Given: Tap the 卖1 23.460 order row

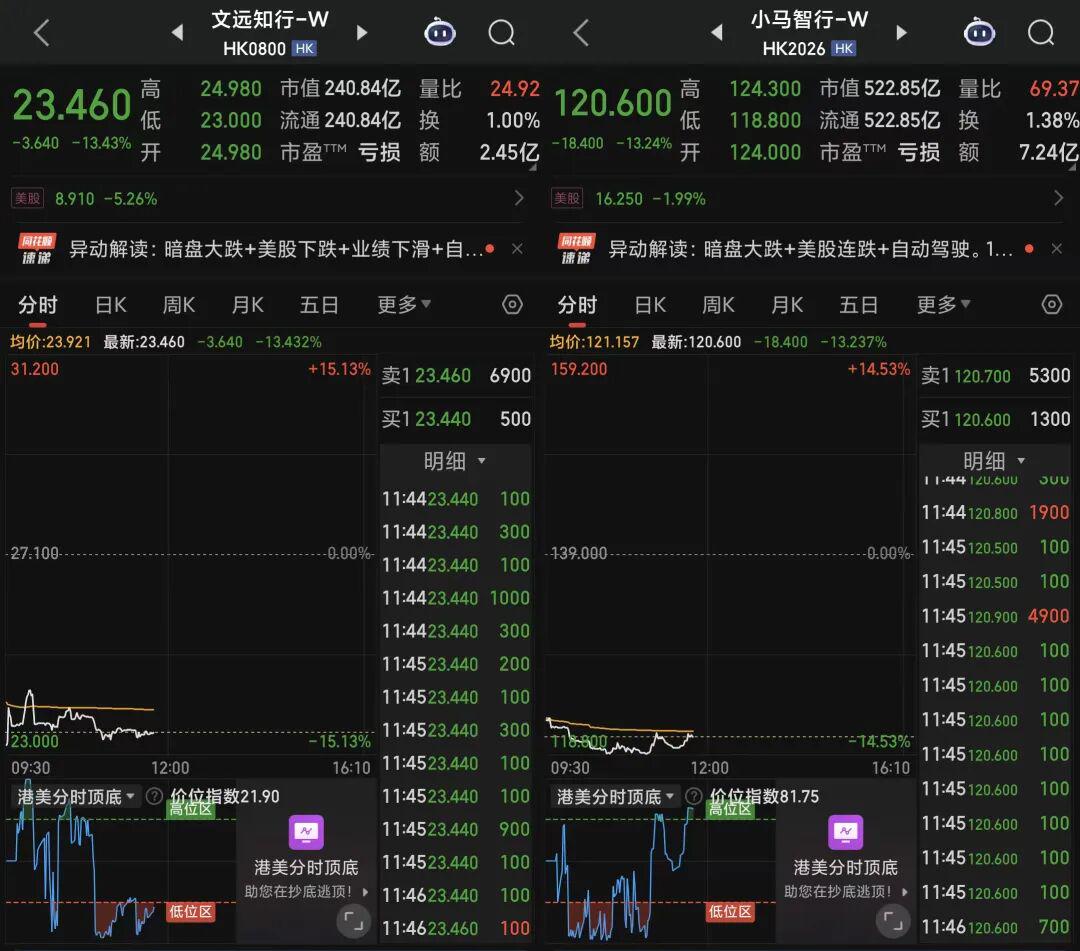Looking at the screenshot, I should [x=455, y=376].
